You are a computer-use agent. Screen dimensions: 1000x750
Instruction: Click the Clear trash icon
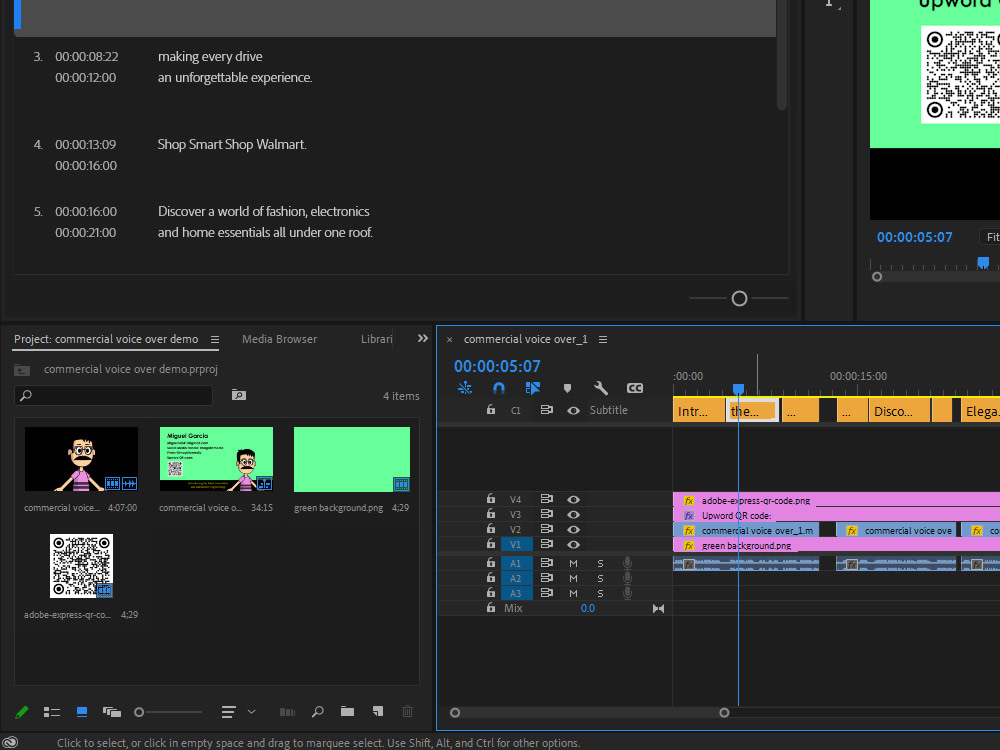coord(408,711)
